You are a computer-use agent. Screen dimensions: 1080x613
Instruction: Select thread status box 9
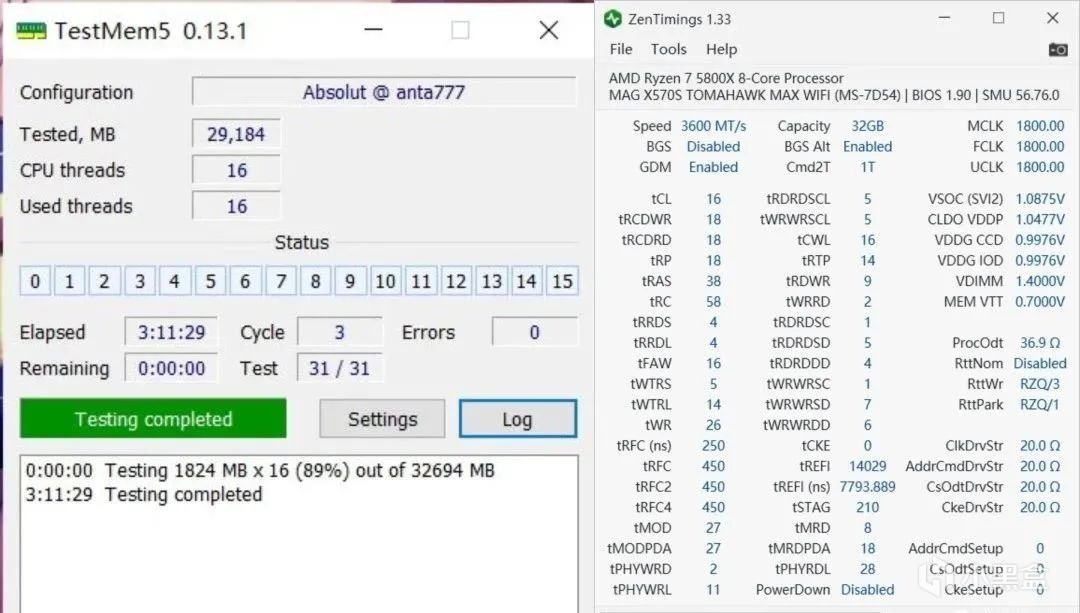351,281
